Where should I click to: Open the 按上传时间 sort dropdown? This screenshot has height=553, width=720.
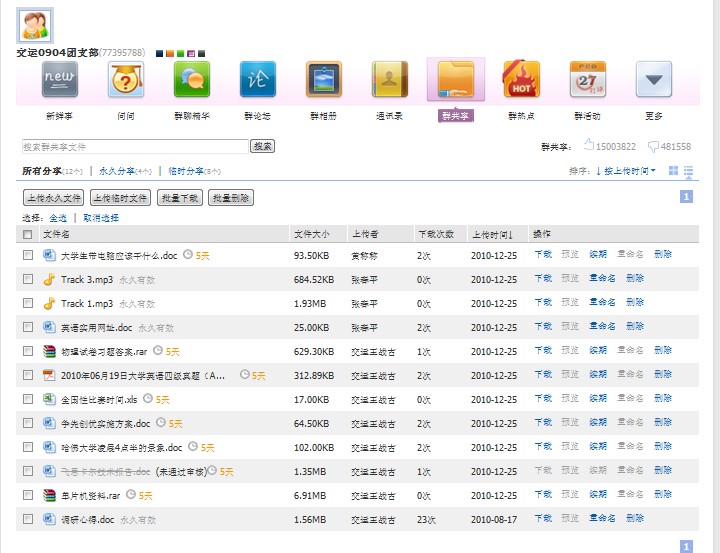point(626,171)
